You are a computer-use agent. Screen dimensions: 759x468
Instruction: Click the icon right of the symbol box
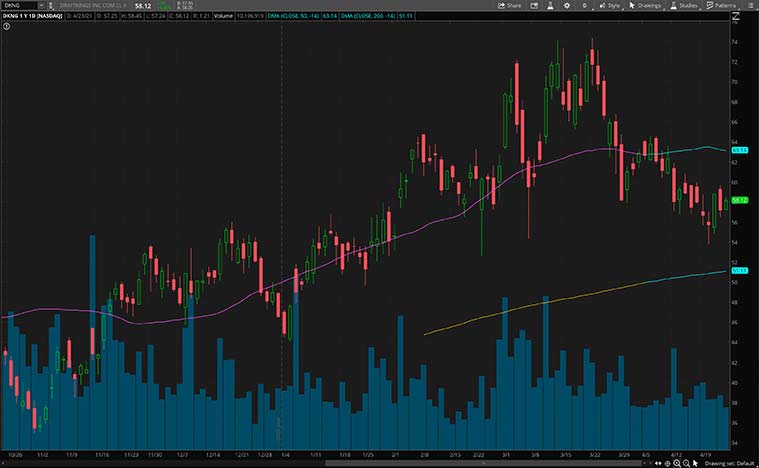52,5
